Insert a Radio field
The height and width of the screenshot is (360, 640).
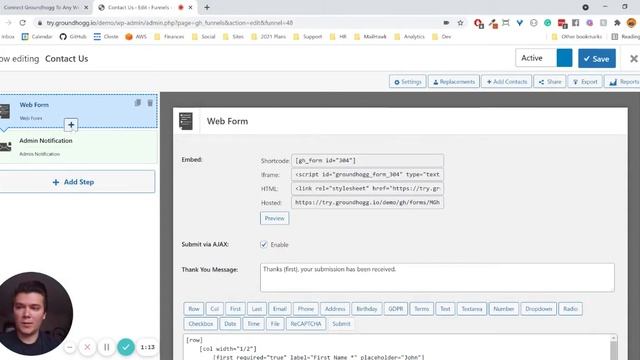pos(570,309)
